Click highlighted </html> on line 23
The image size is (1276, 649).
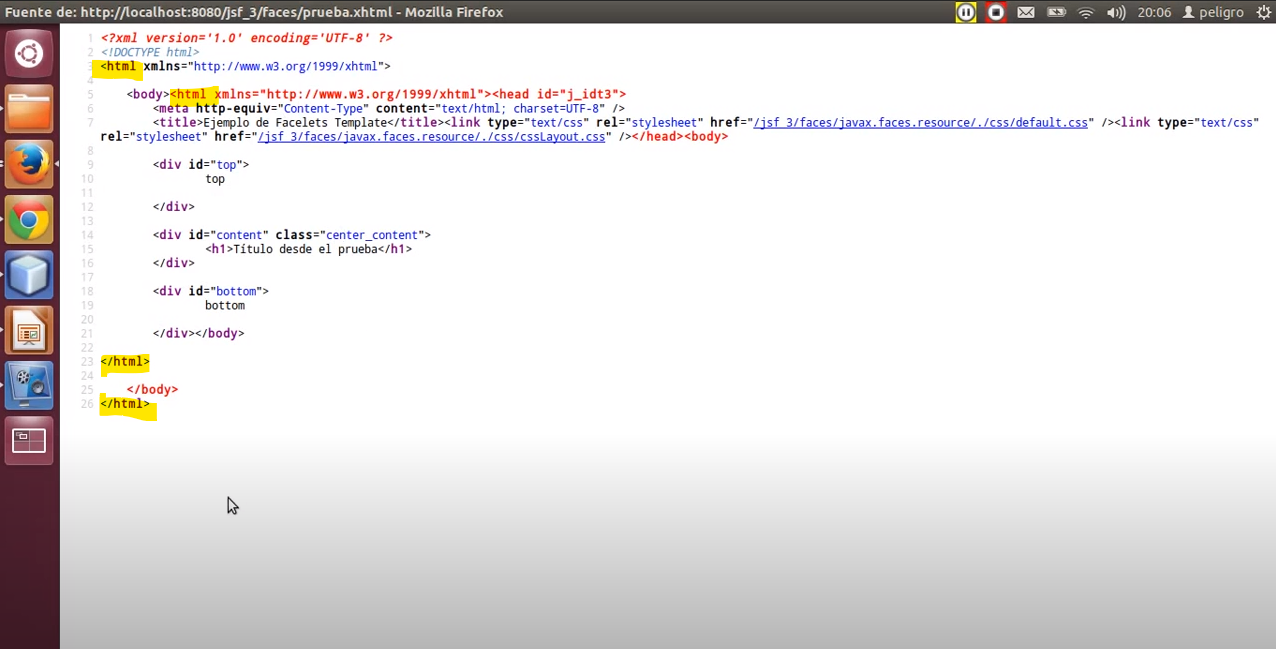[x=125, y=362]
